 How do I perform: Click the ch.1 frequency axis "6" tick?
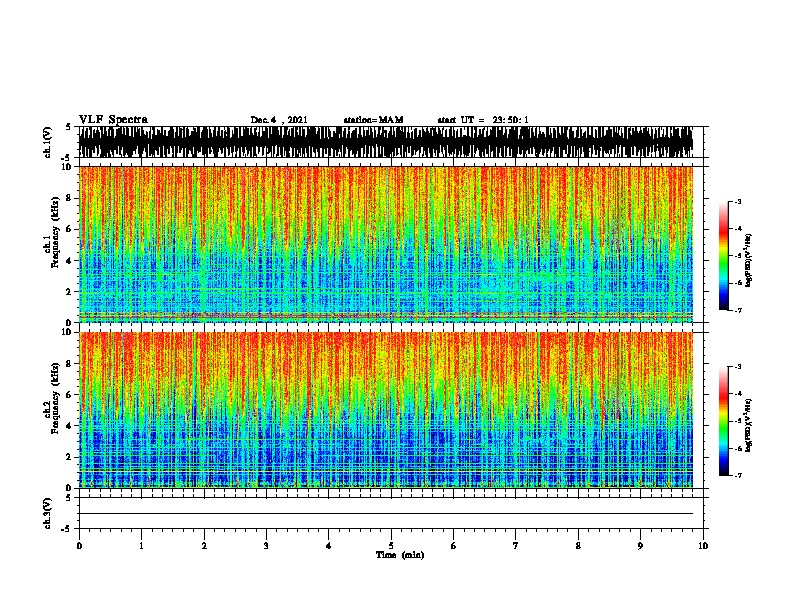click(x=70, y=229)
